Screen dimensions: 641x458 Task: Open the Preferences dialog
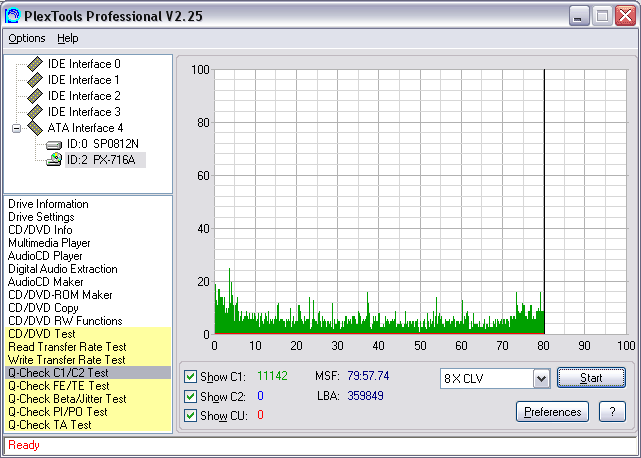coord(552,412)
